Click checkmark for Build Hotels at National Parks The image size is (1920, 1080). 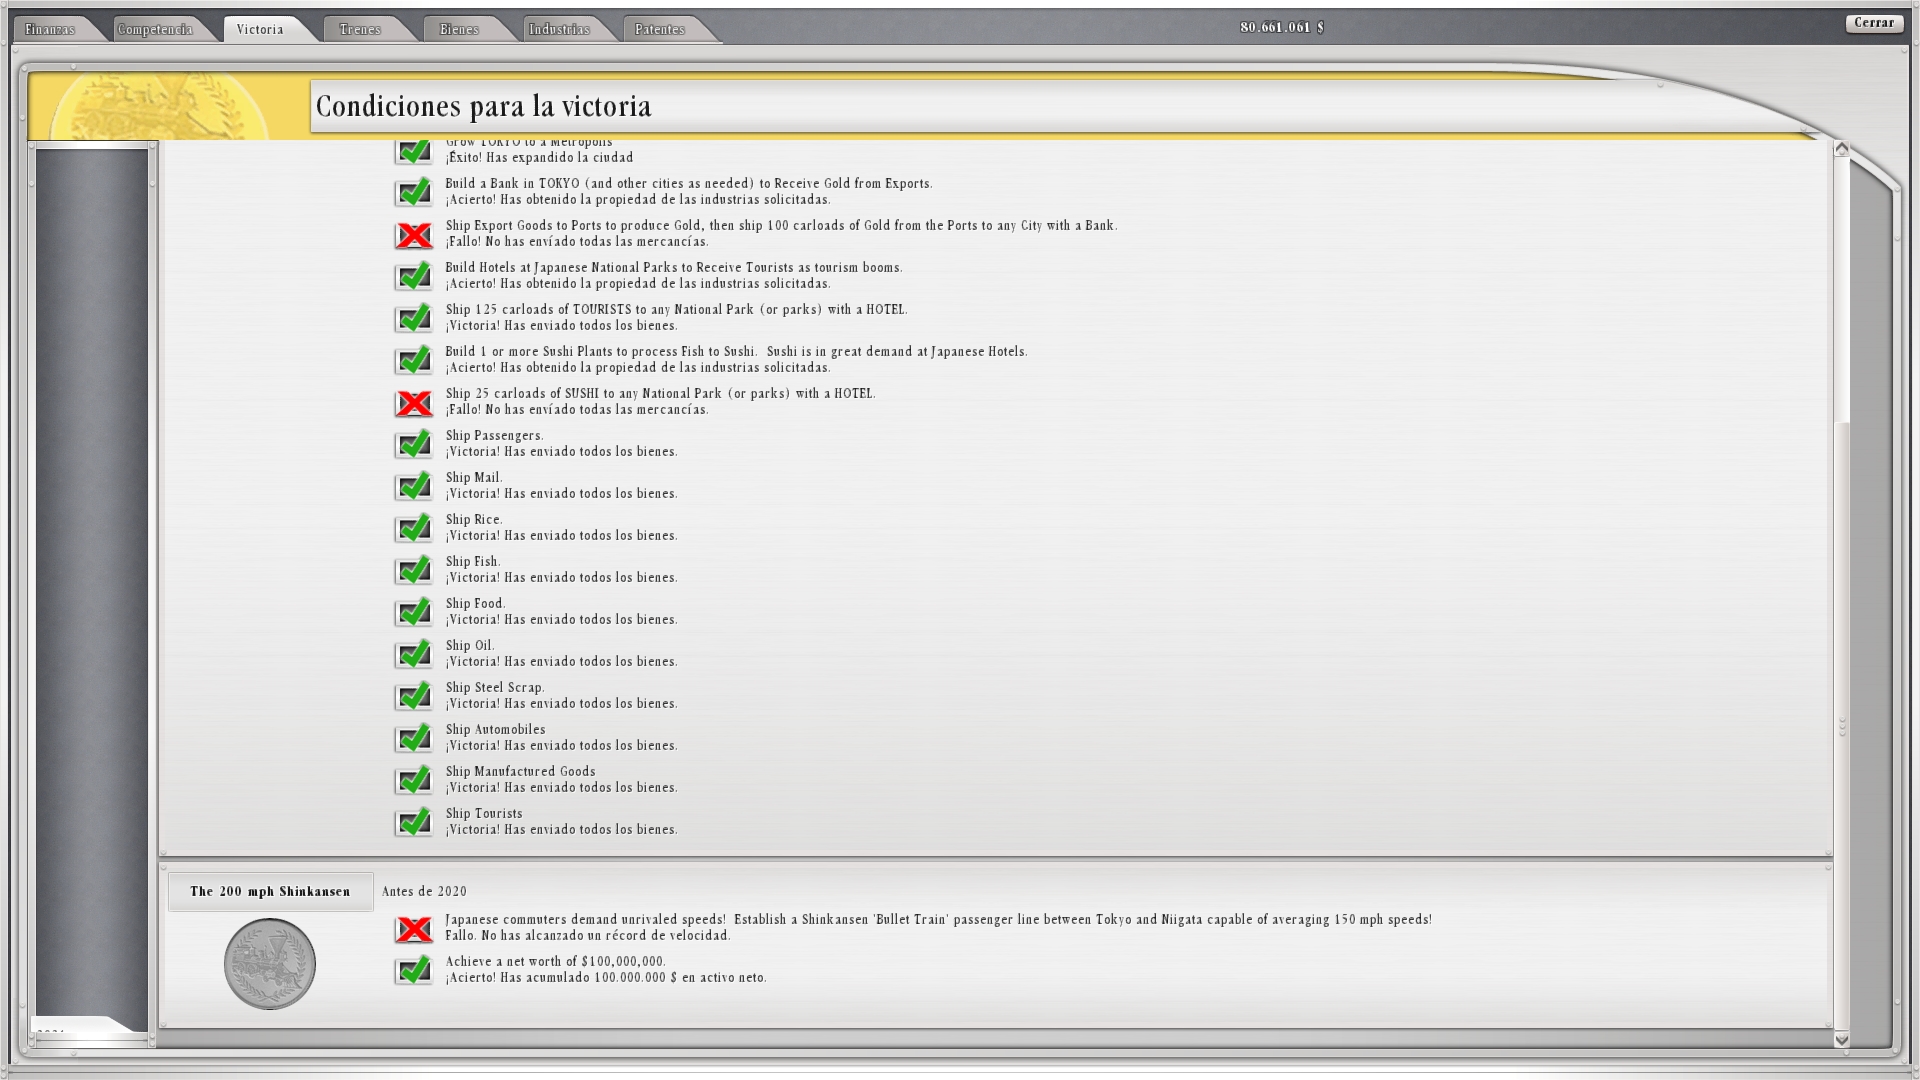pos(413,275)
